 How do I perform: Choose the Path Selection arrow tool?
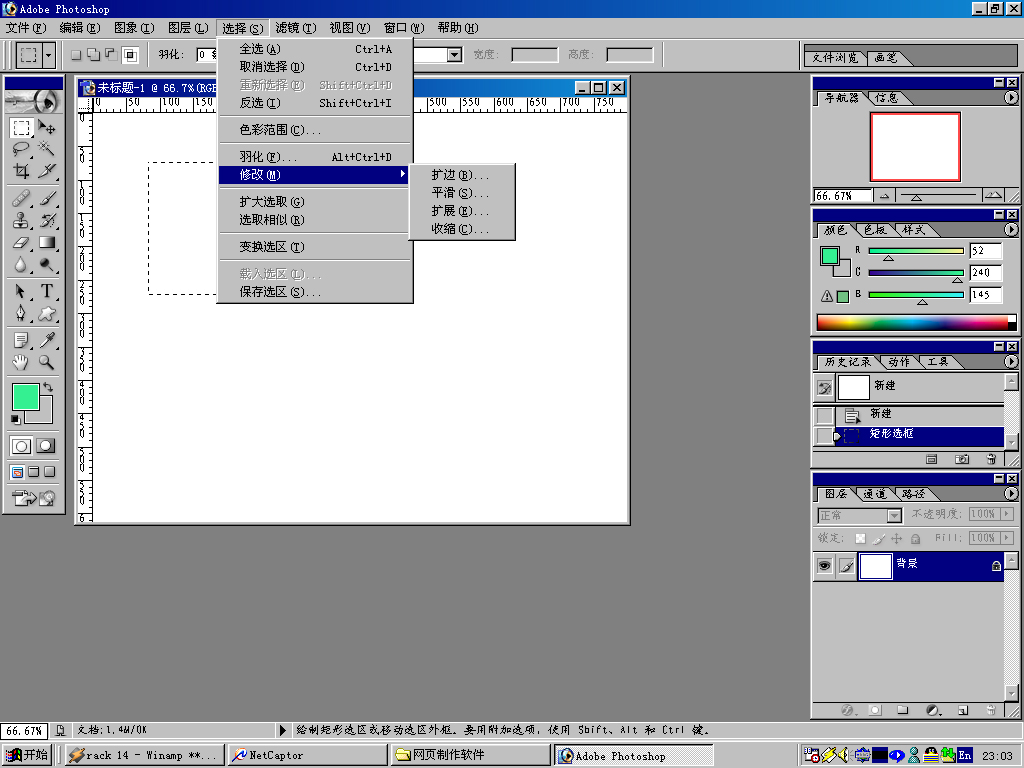(22, 291)
